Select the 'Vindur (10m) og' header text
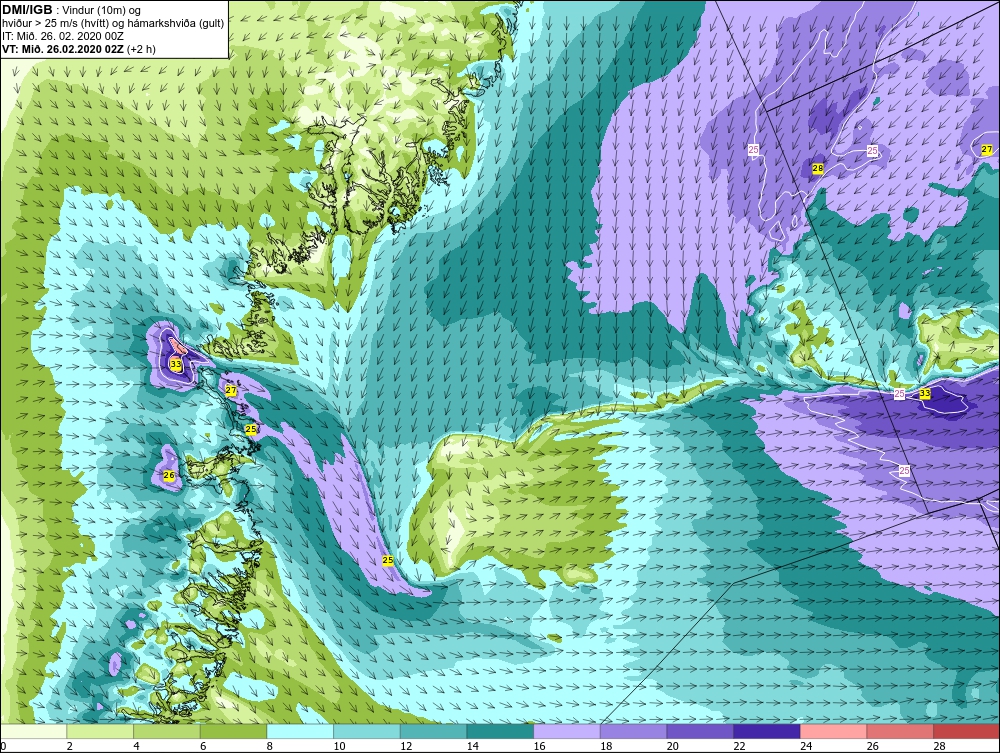 101,11
